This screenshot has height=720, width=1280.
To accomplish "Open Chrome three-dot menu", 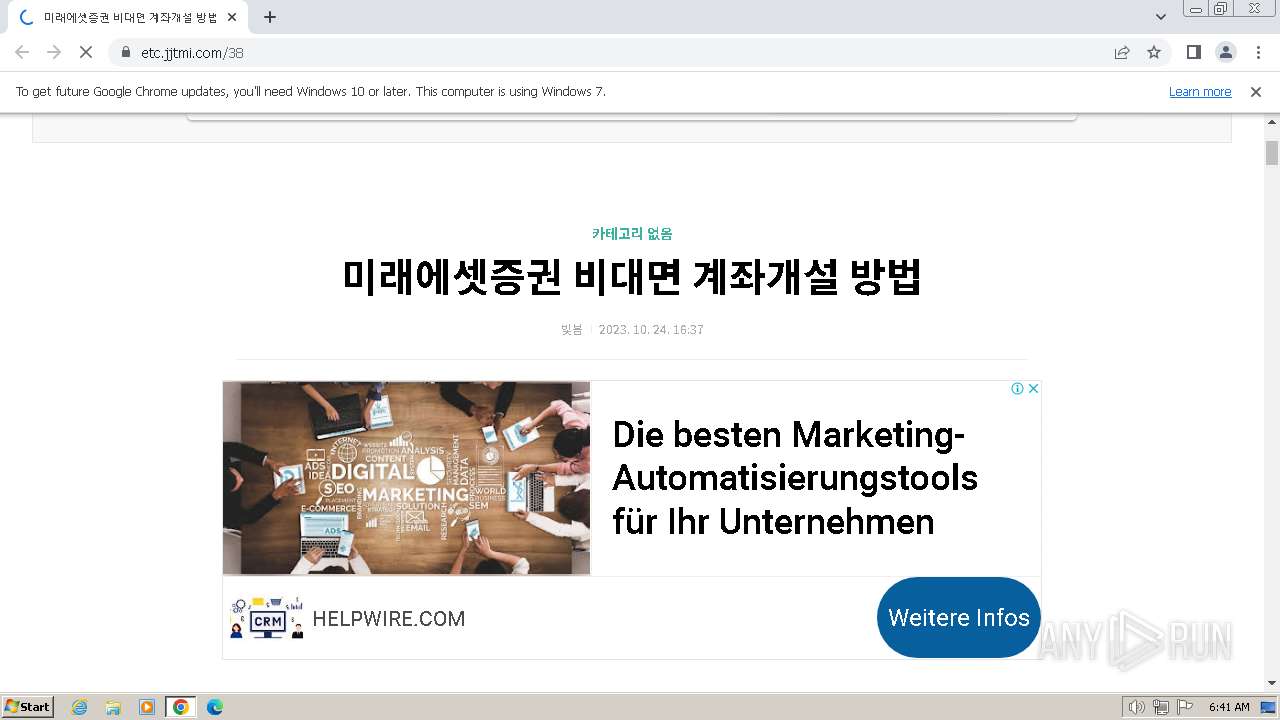I will pyautogui.click(x=1258, y=52).
